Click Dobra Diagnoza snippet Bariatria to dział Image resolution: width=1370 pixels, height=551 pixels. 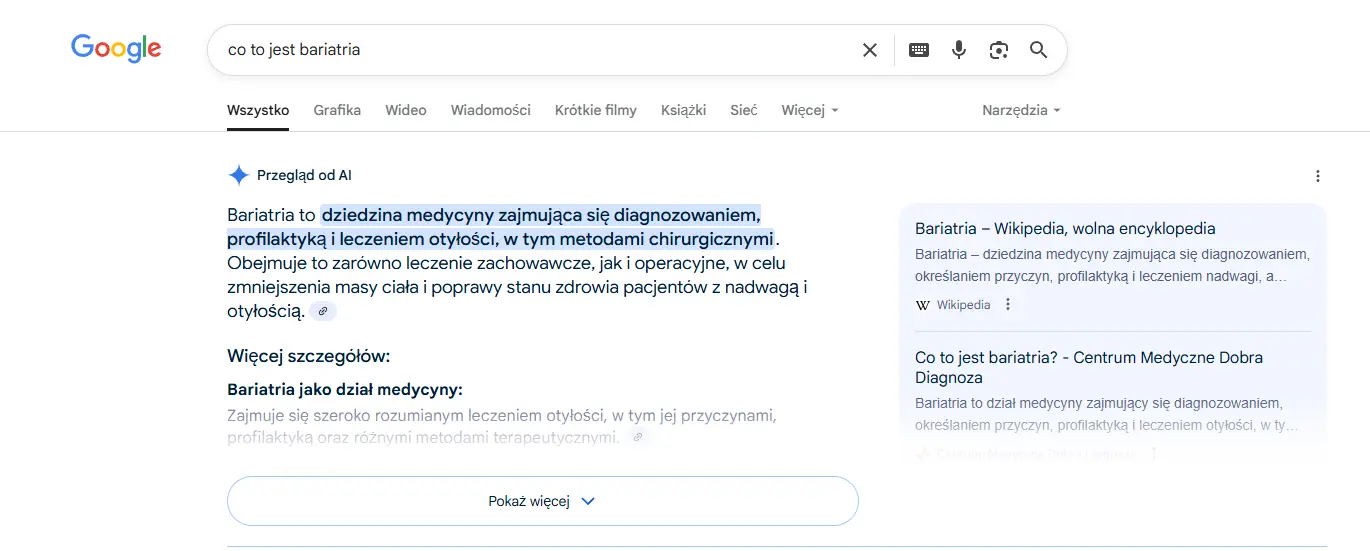coord(1107,414)
